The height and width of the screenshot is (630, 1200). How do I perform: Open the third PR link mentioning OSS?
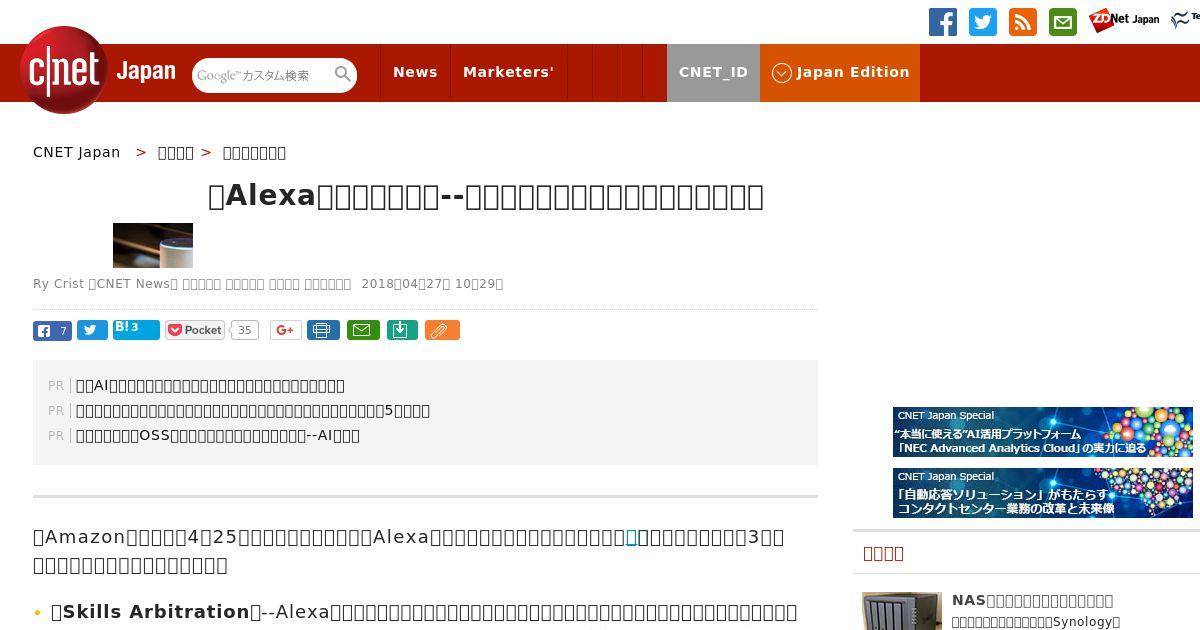click(218, 435)
